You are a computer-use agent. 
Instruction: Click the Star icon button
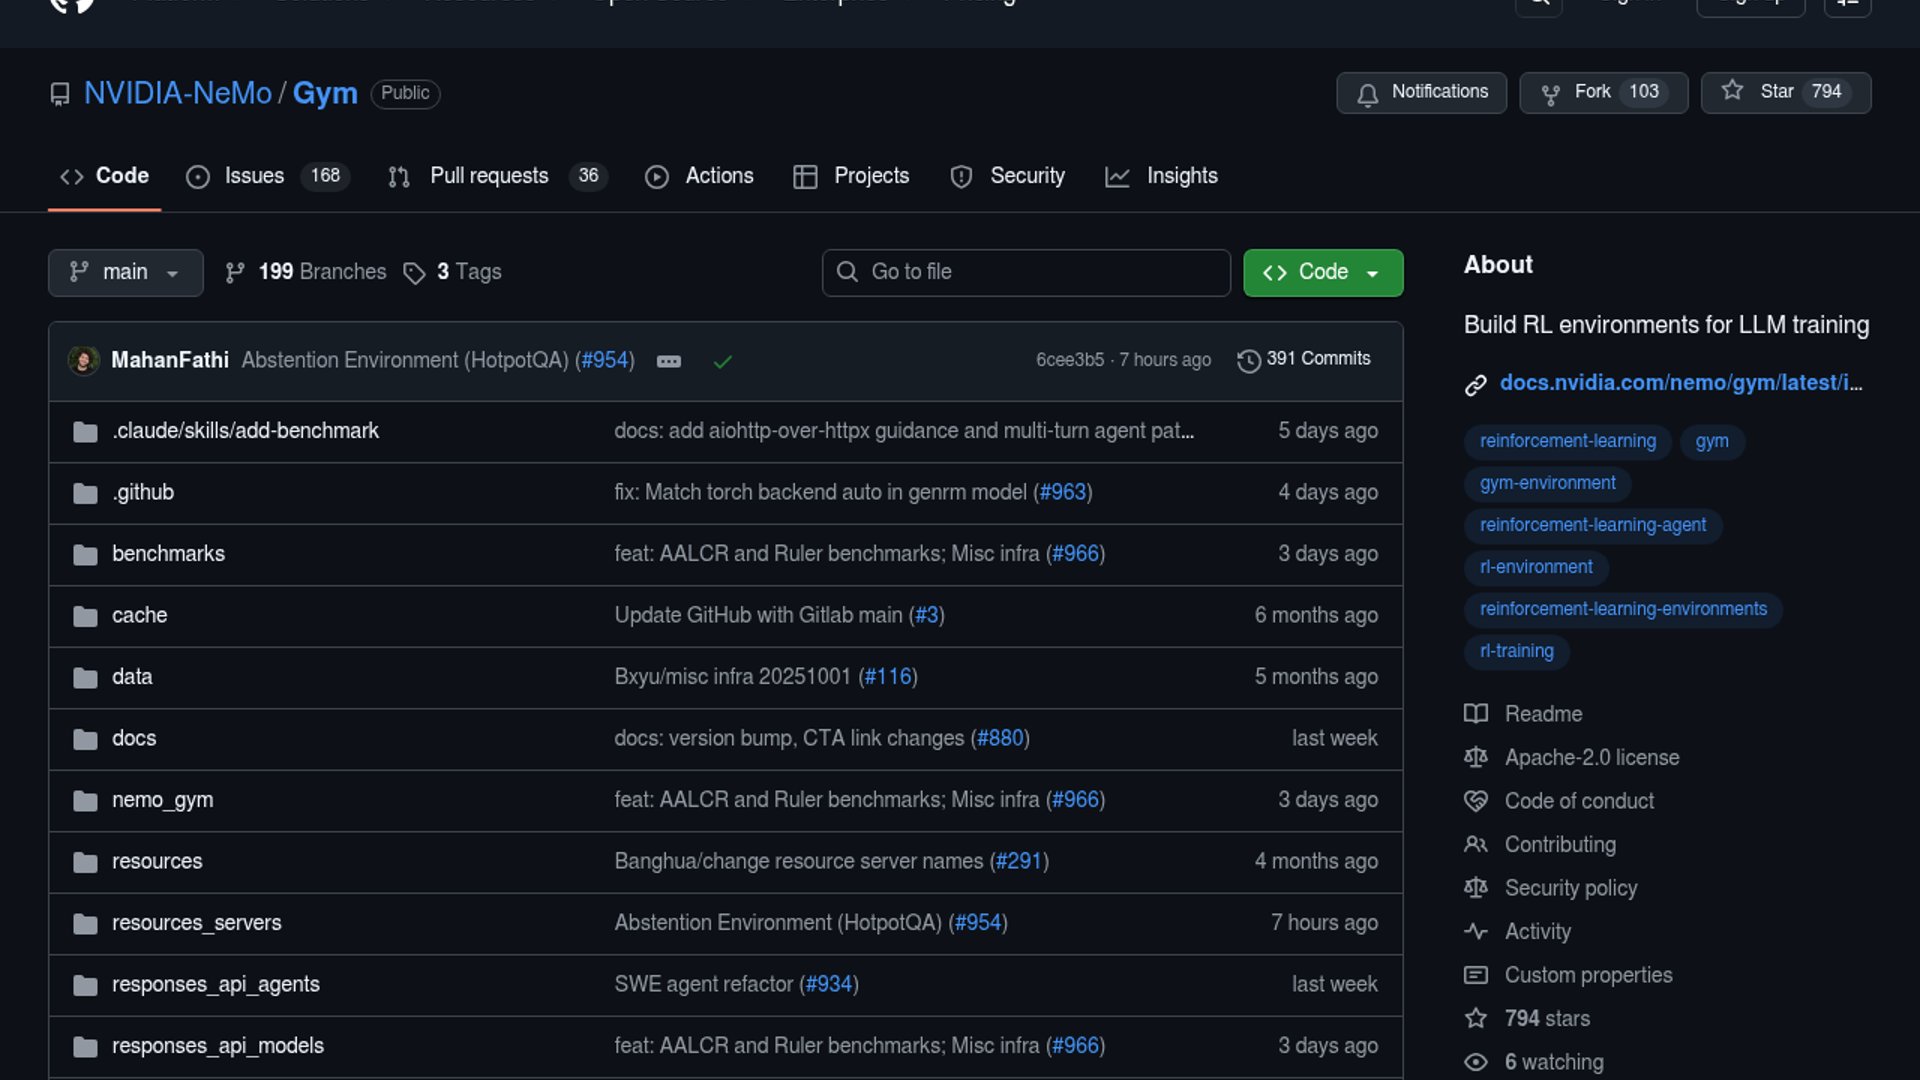(1732, 91)
